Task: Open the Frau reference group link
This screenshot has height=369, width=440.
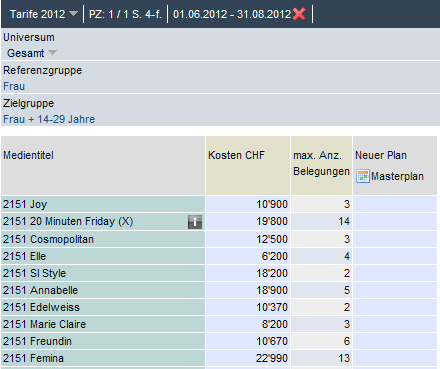Action: pos(14,86)
